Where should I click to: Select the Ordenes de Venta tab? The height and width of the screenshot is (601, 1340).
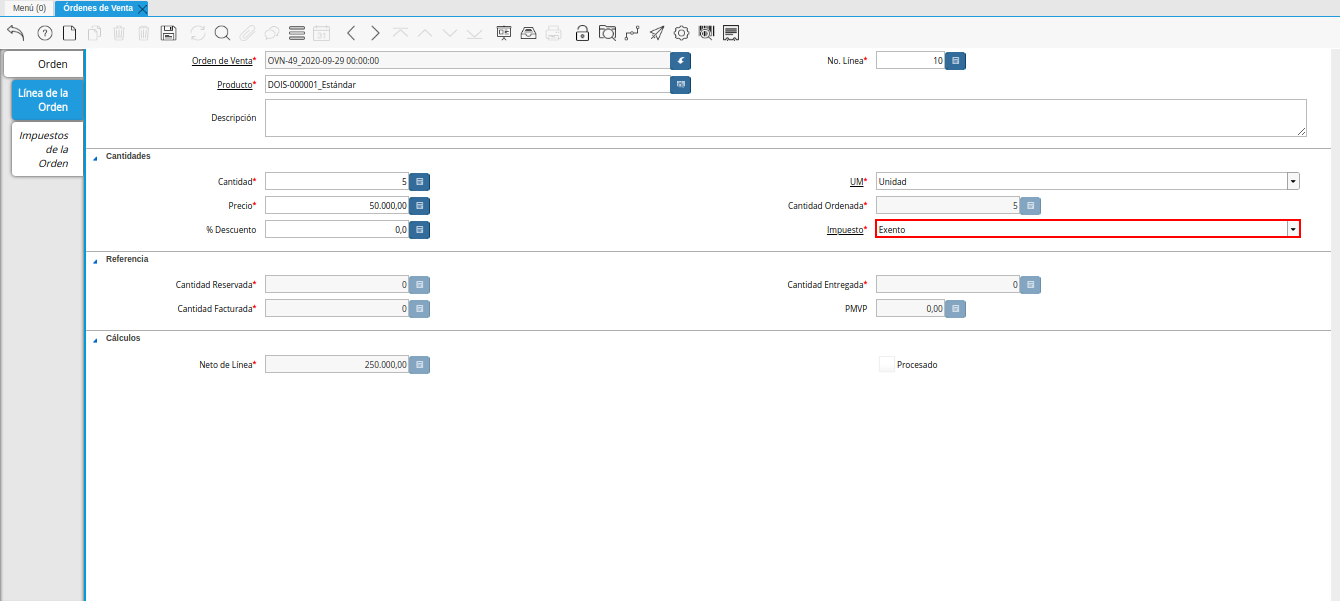(97, 8)
